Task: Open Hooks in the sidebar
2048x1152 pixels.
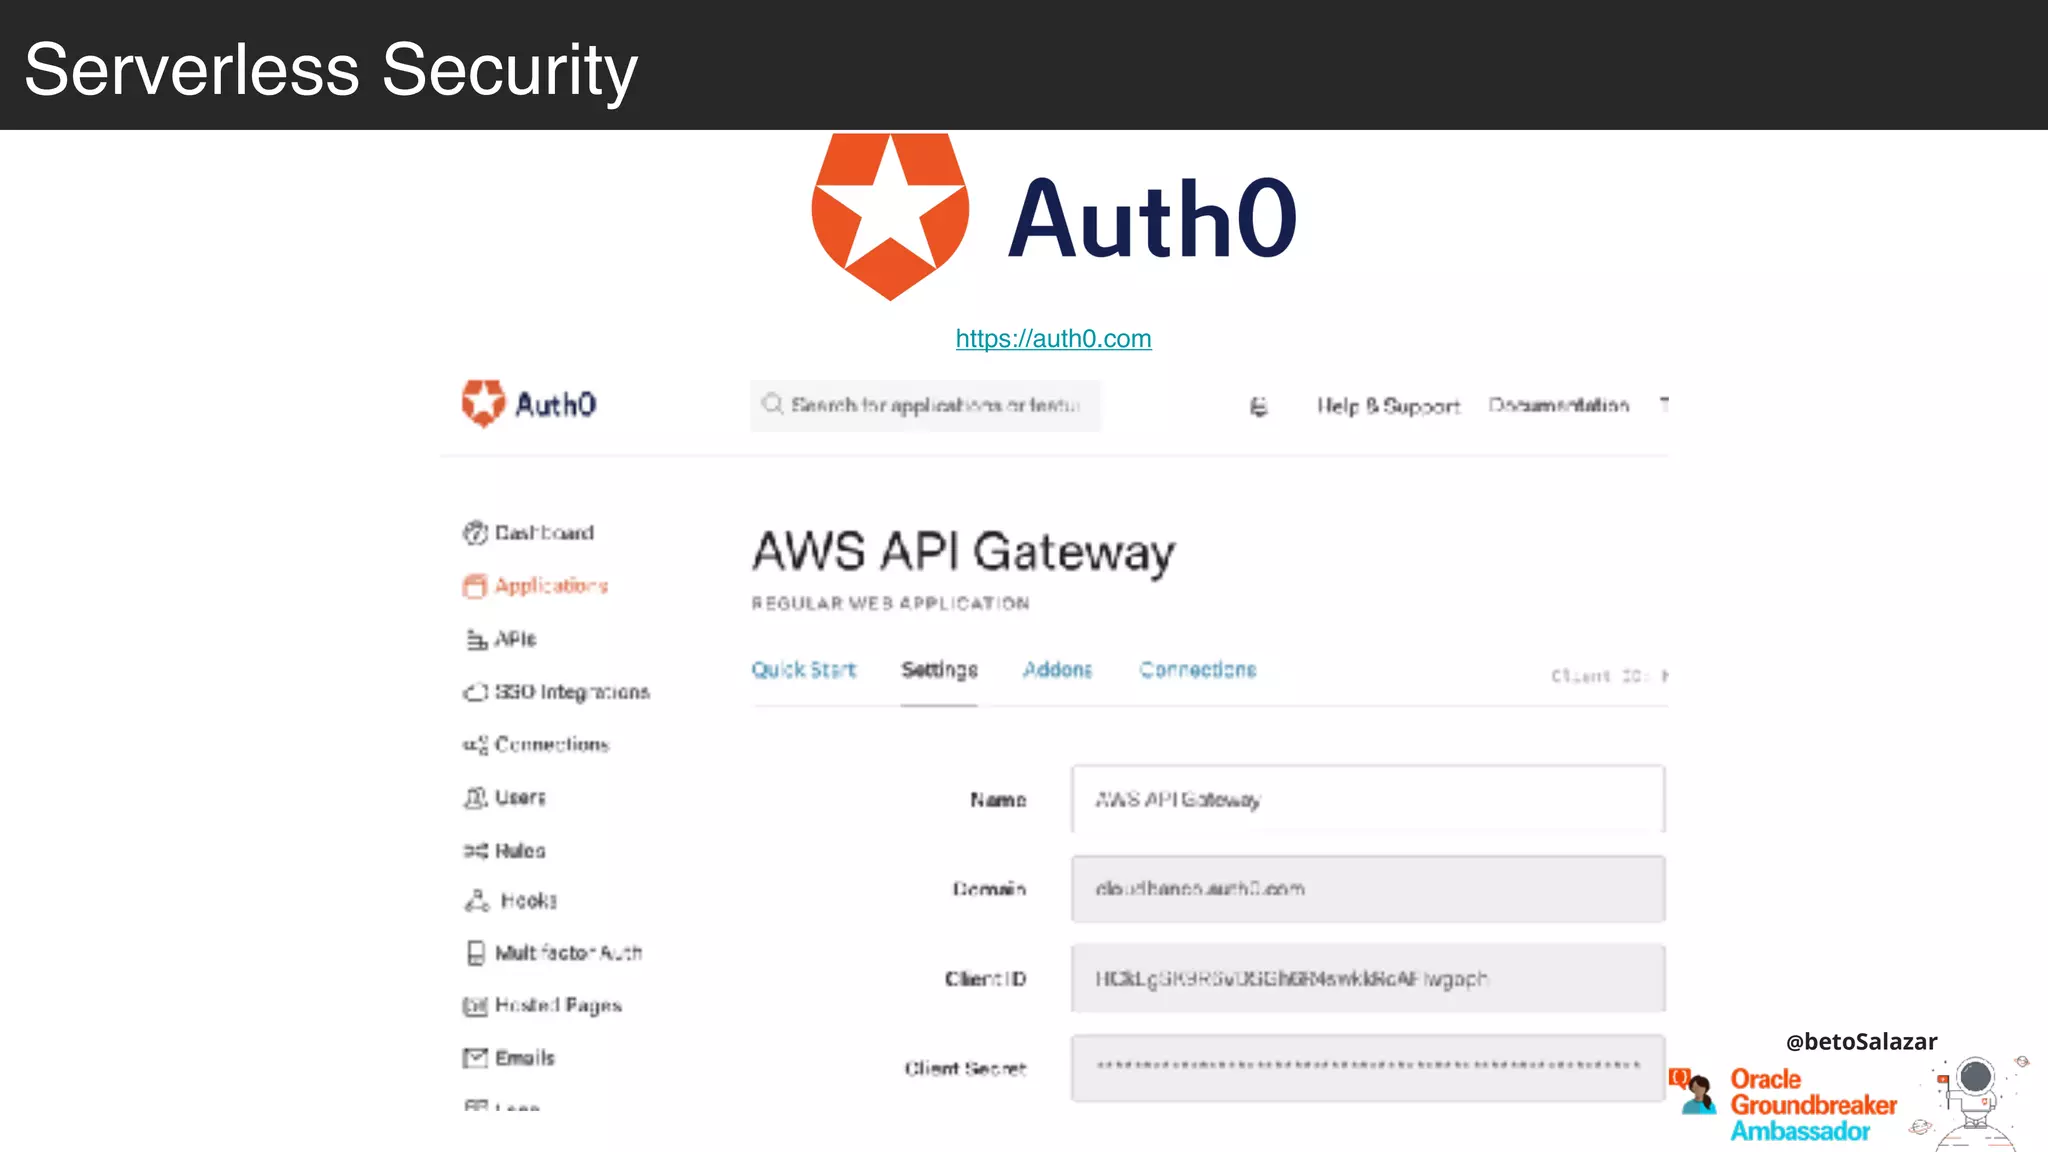Action: click(x=529, y=901)
